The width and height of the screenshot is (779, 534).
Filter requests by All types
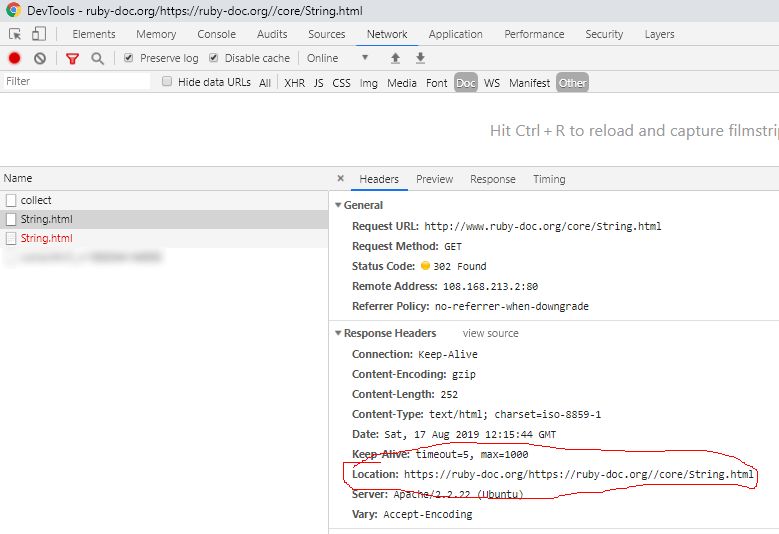coord(265,83)
